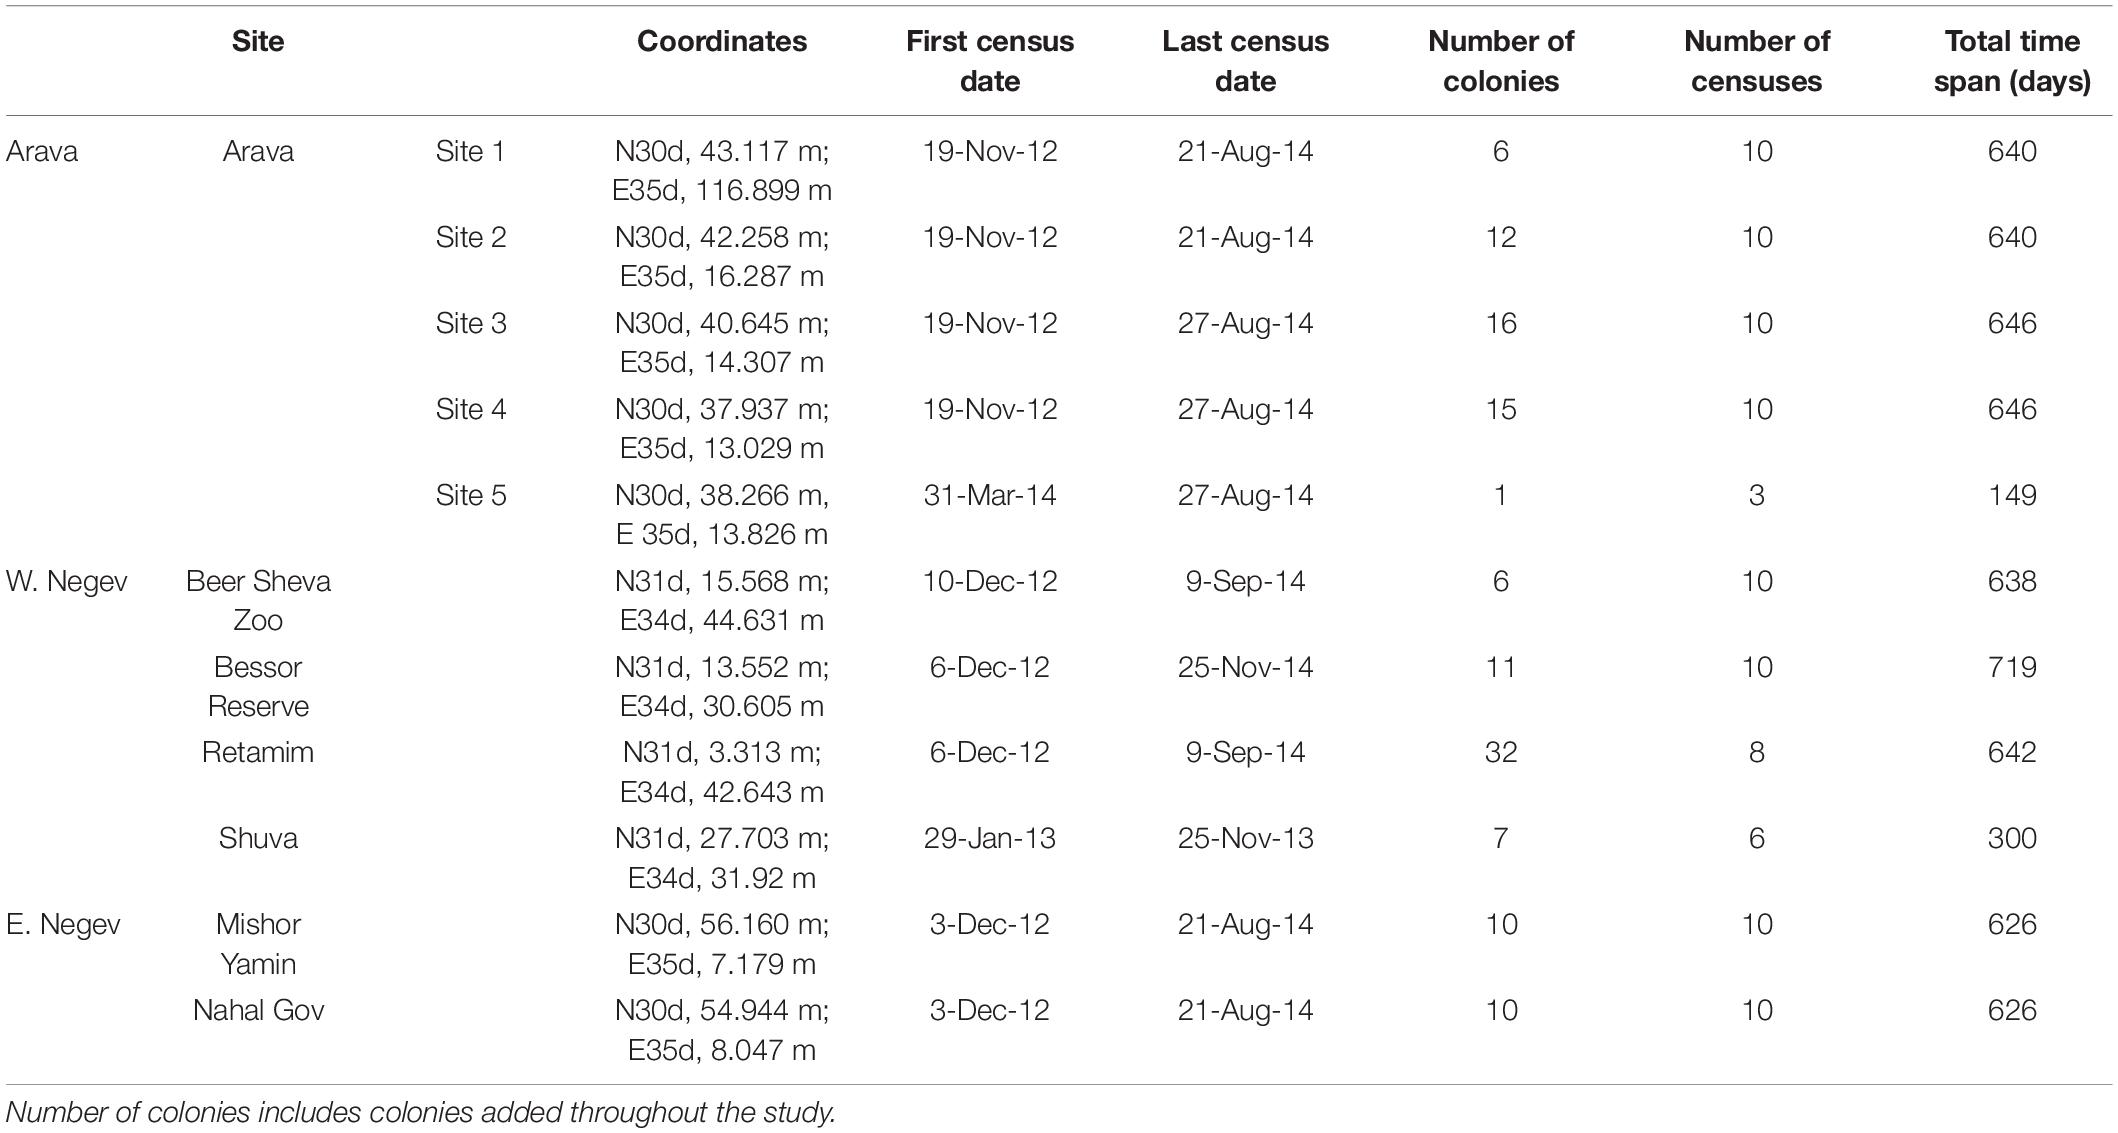Click the footnote about number of colonies
The image size is (2118, 1133).
420,1112
